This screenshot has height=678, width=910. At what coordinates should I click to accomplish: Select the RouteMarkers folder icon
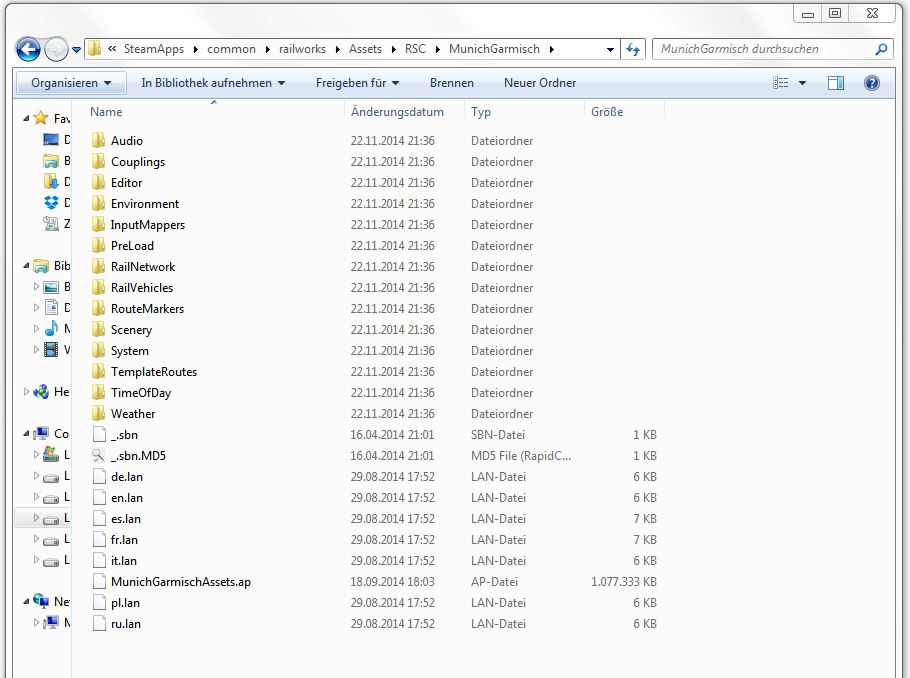coord(99,308)
